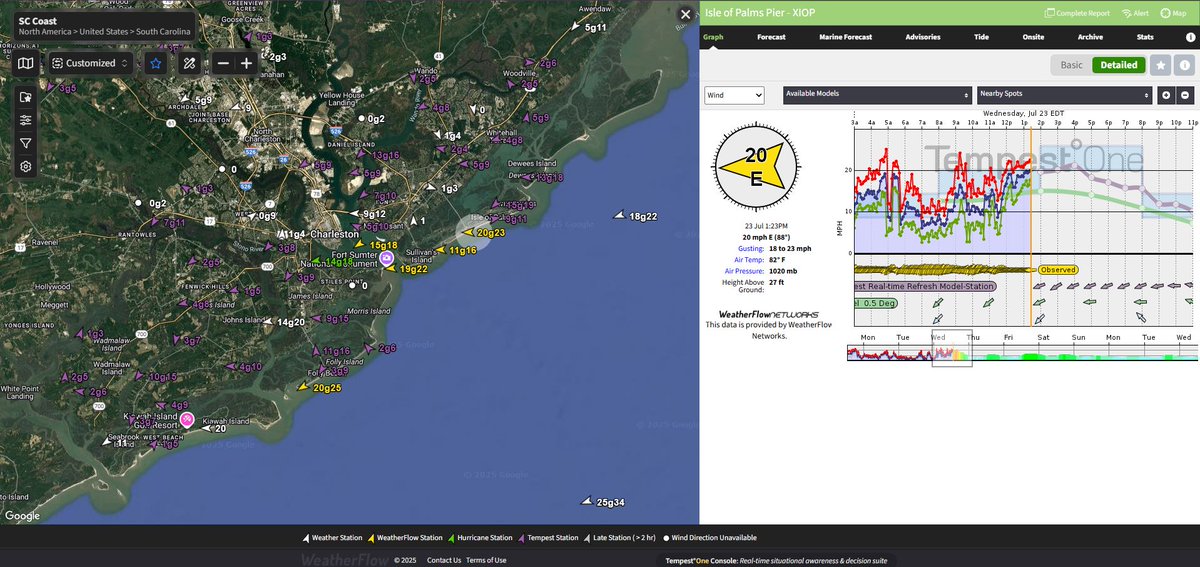Image resolution: width=1200 pixels, height=567 pixels.
Task: Select the 19g22 station marker
Action: 407,269
